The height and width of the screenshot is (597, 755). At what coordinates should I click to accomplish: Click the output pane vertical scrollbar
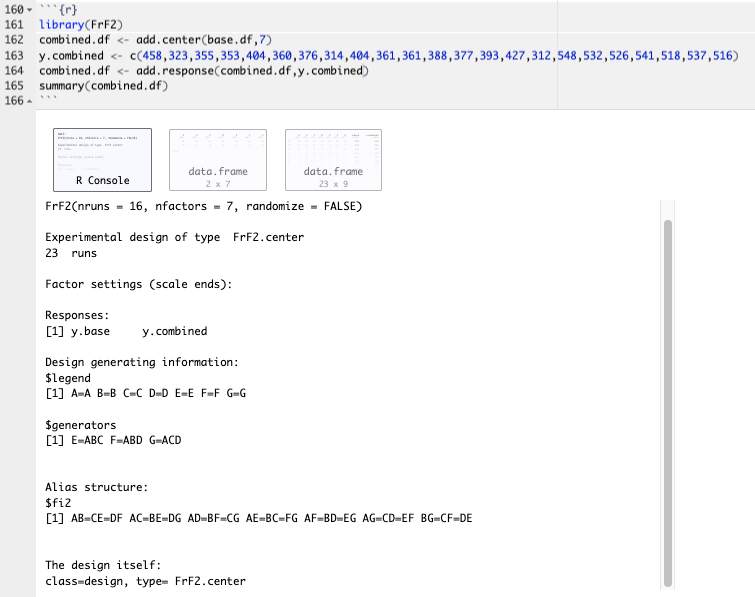pos(668,400)
